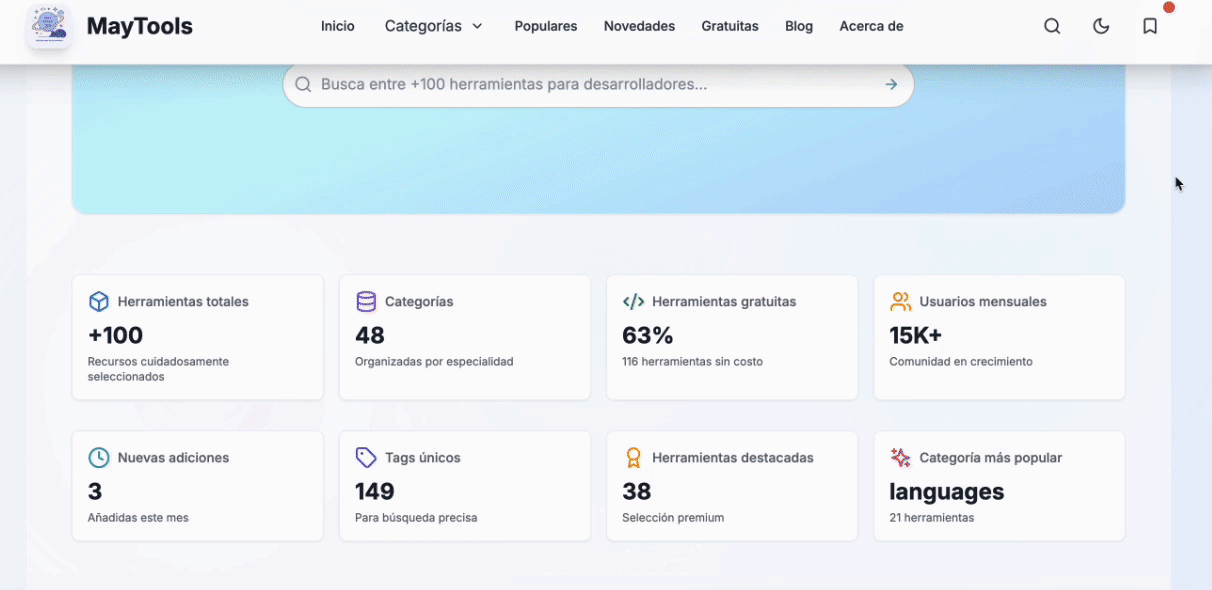Select the tag icon on Tags únicos
Viewport: 1212px width, 590px height.
click(366, 457)
